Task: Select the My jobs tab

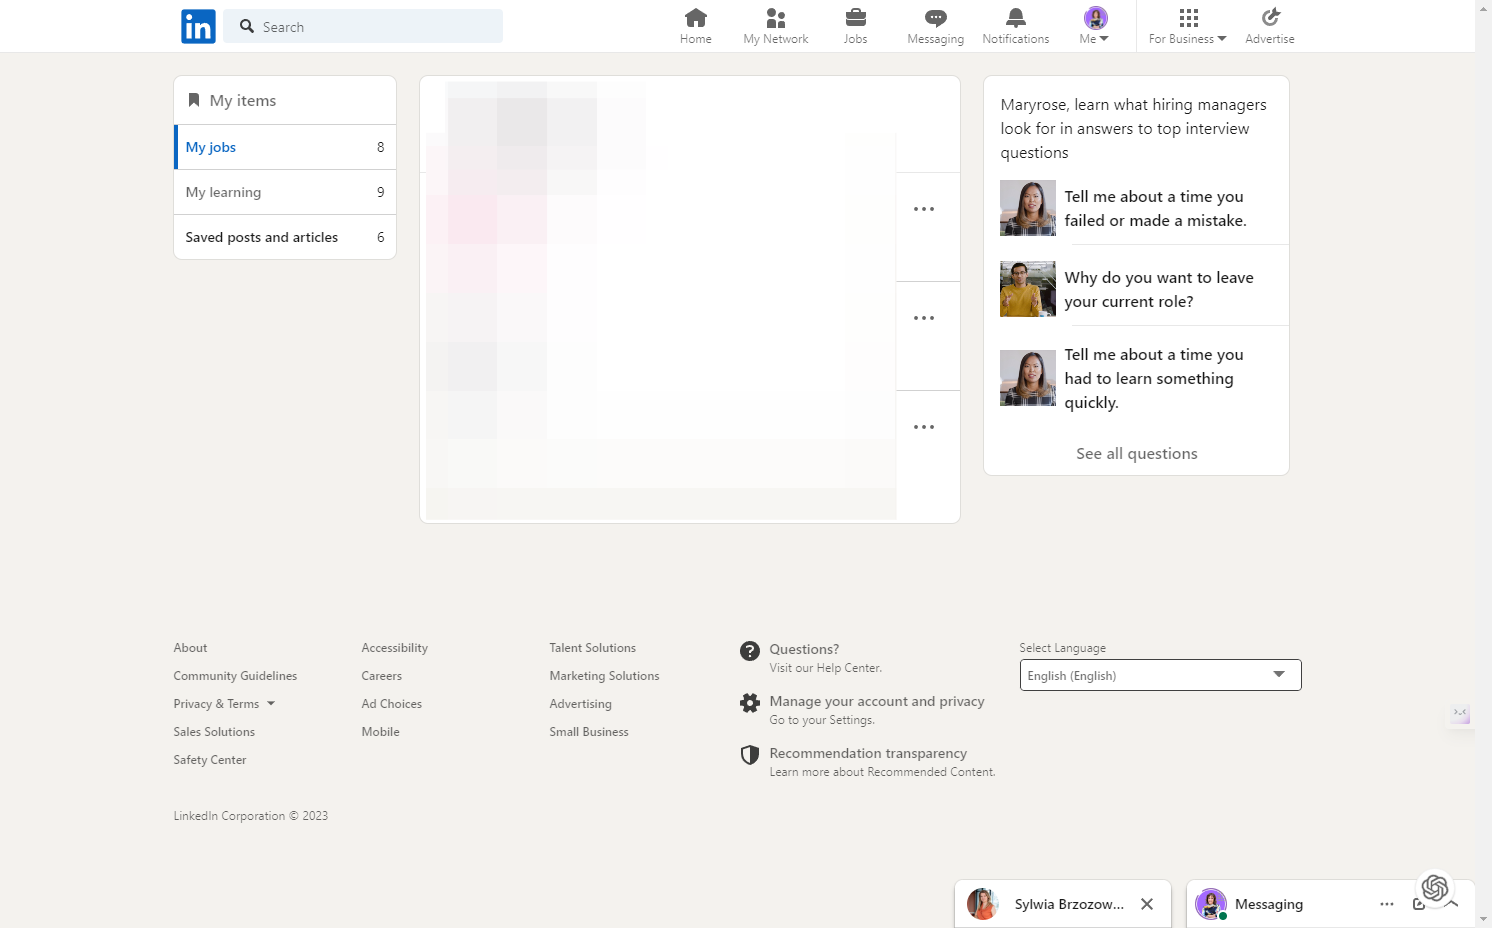Action: 285,147
